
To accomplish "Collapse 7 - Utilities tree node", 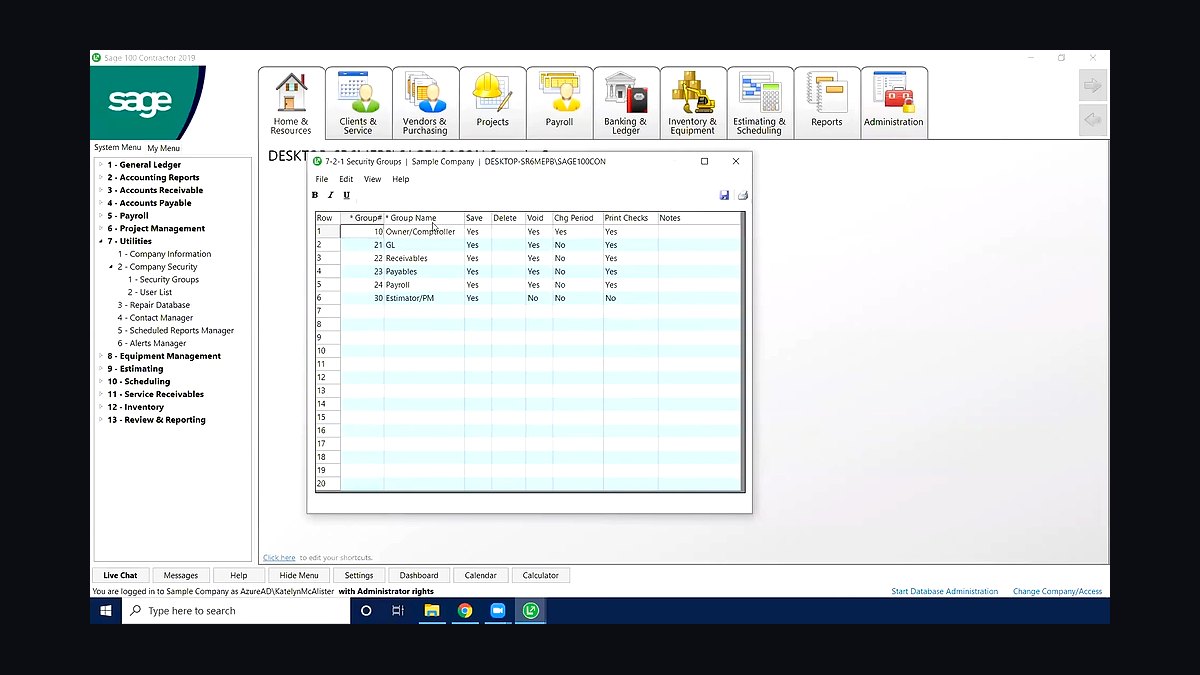I will coord(100,241).
